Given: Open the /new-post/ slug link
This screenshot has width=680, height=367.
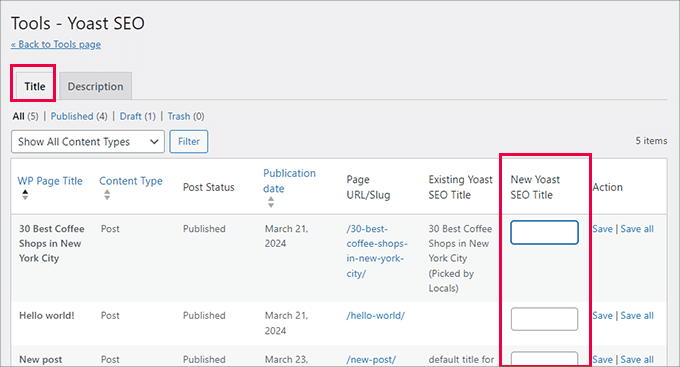Looking at the screenshot, I should [x=371, y=359].
